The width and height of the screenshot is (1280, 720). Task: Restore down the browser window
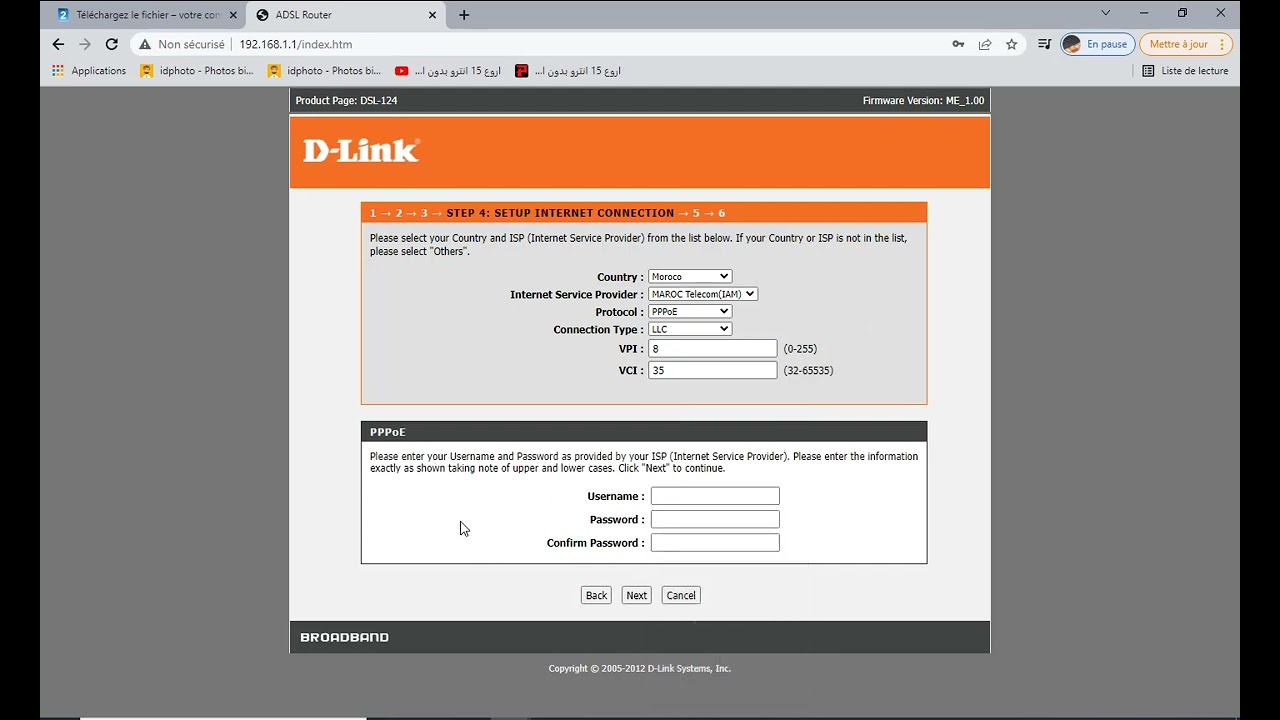point(1182,13)
